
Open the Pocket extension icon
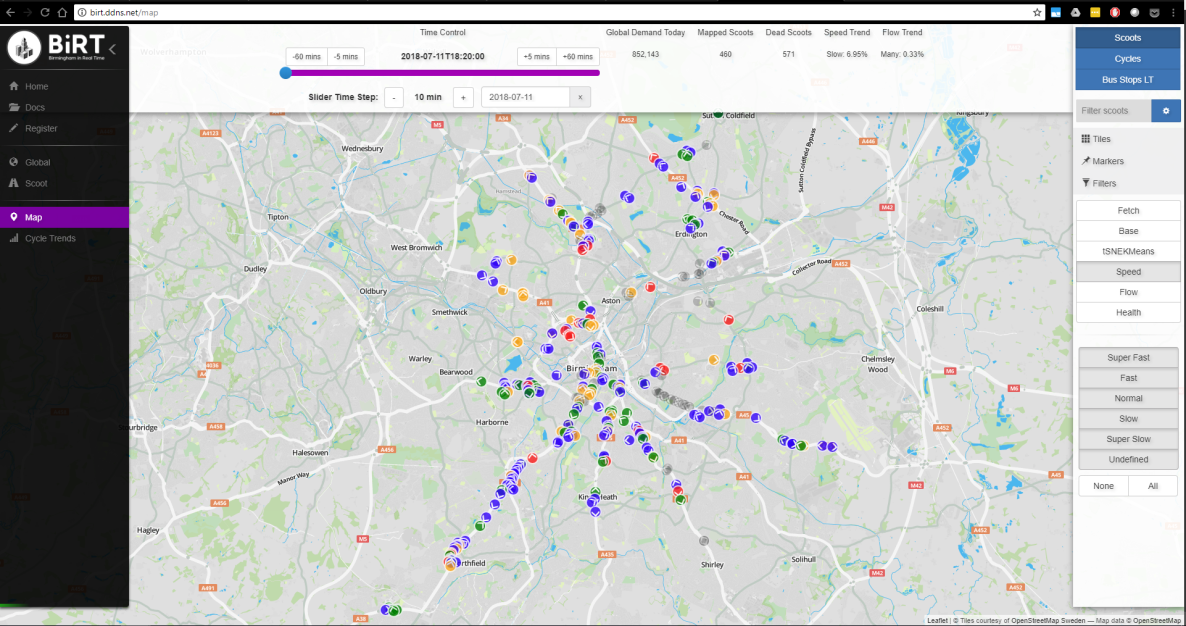tap(1154, 12)
